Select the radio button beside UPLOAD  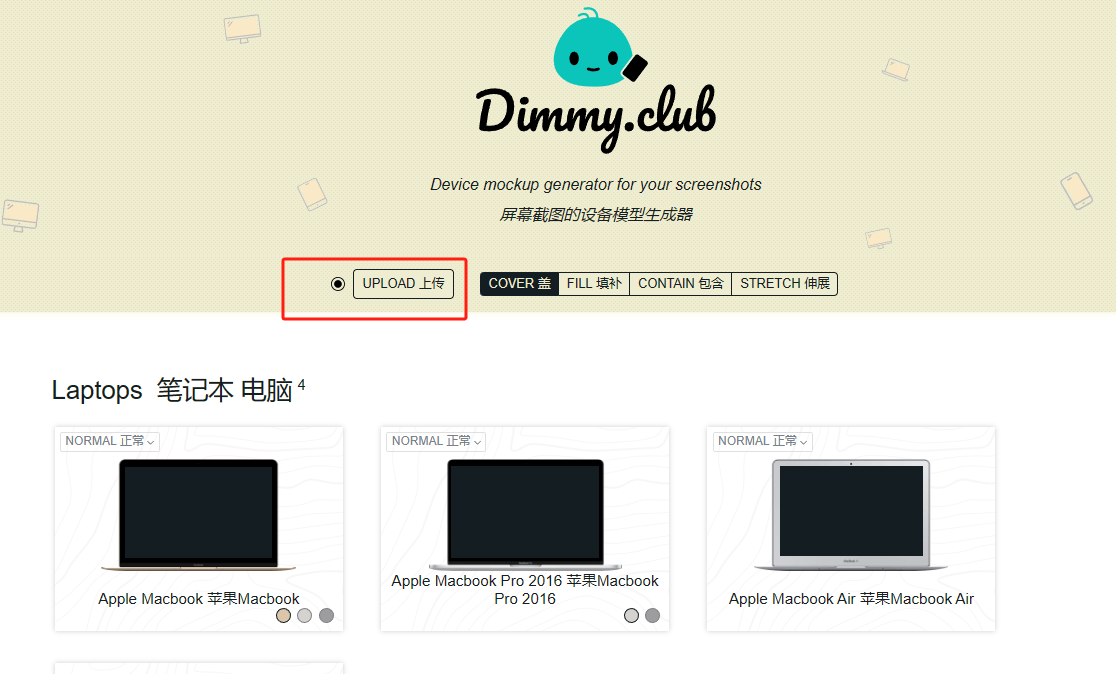[338, 283]
